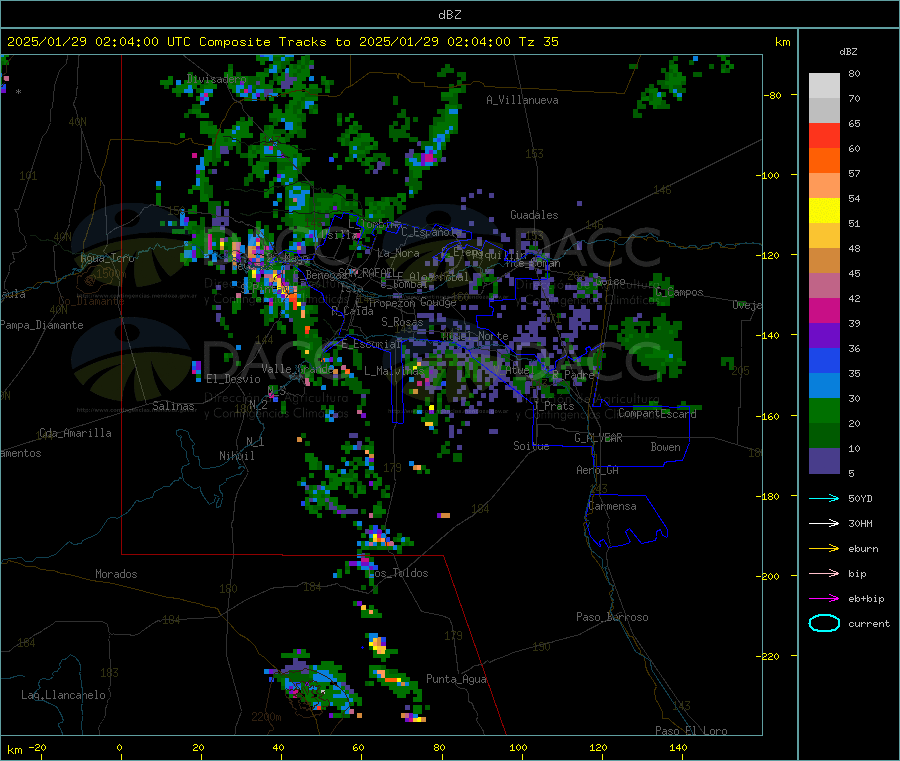Click the 'Guadales' map label
Viewport: 900px width, 761px height.
coord(534,215)
